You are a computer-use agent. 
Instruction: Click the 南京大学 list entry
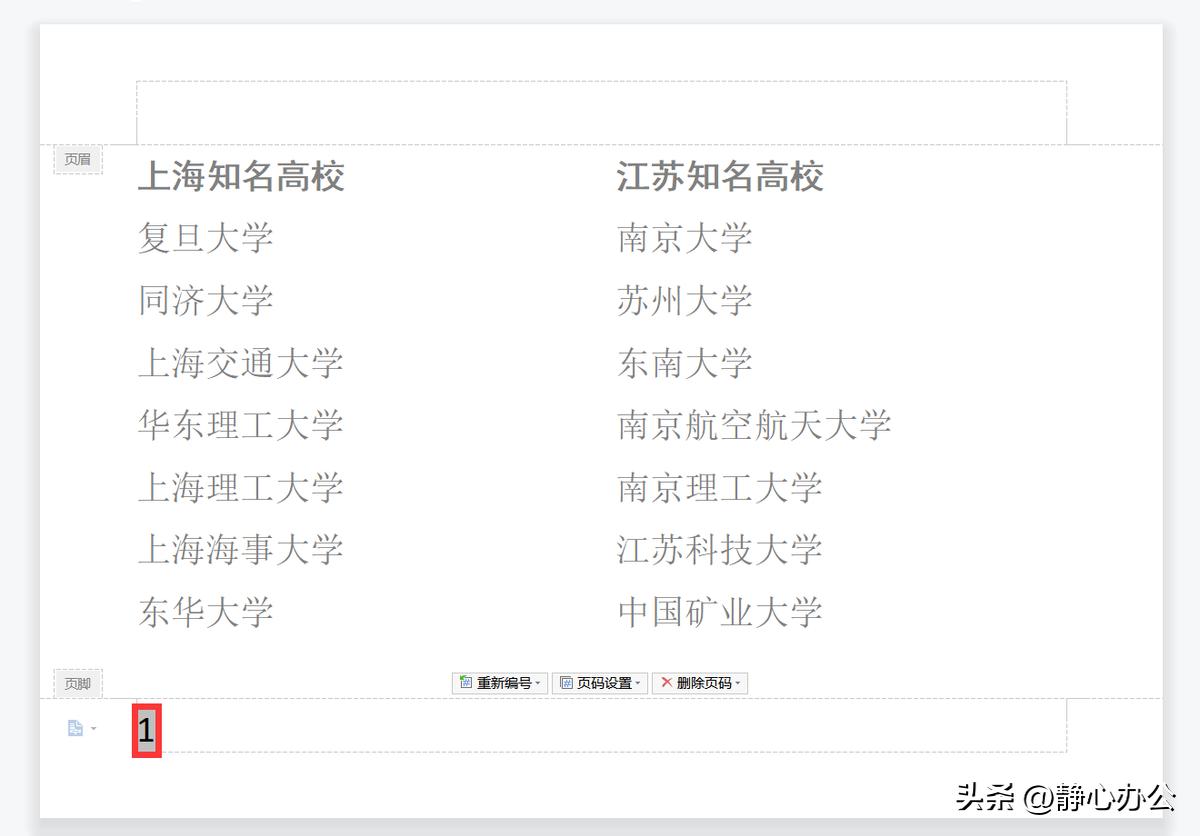point(685,239)
